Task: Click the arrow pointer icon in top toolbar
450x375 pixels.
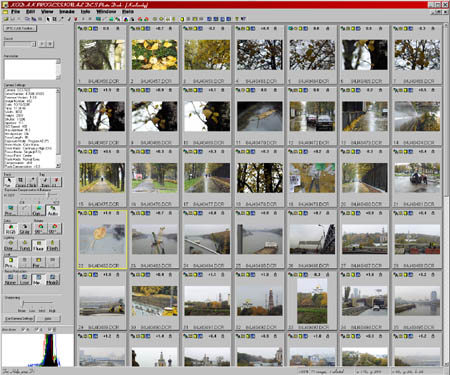Action: pos(48,19)
